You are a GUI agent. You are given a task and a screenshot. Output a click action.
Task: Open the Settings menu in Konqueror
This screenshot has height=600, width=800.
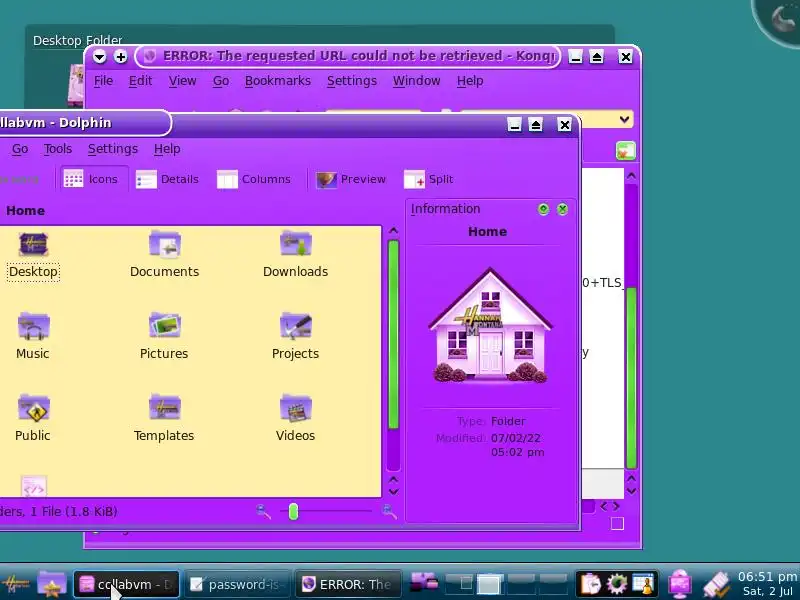pos(352,81)
